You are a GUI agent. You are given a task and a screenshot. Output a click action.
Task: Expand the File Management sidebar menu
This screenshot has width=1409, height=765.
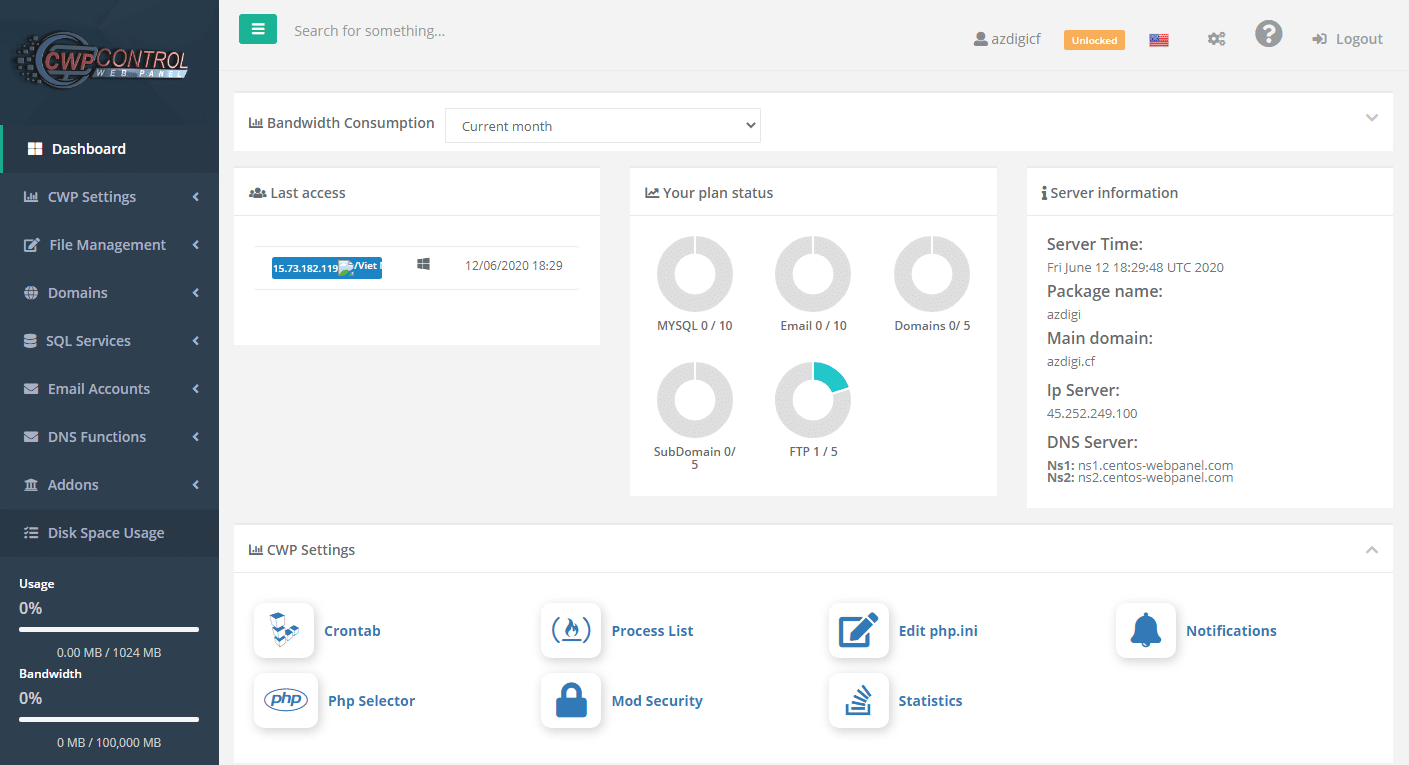108,245
